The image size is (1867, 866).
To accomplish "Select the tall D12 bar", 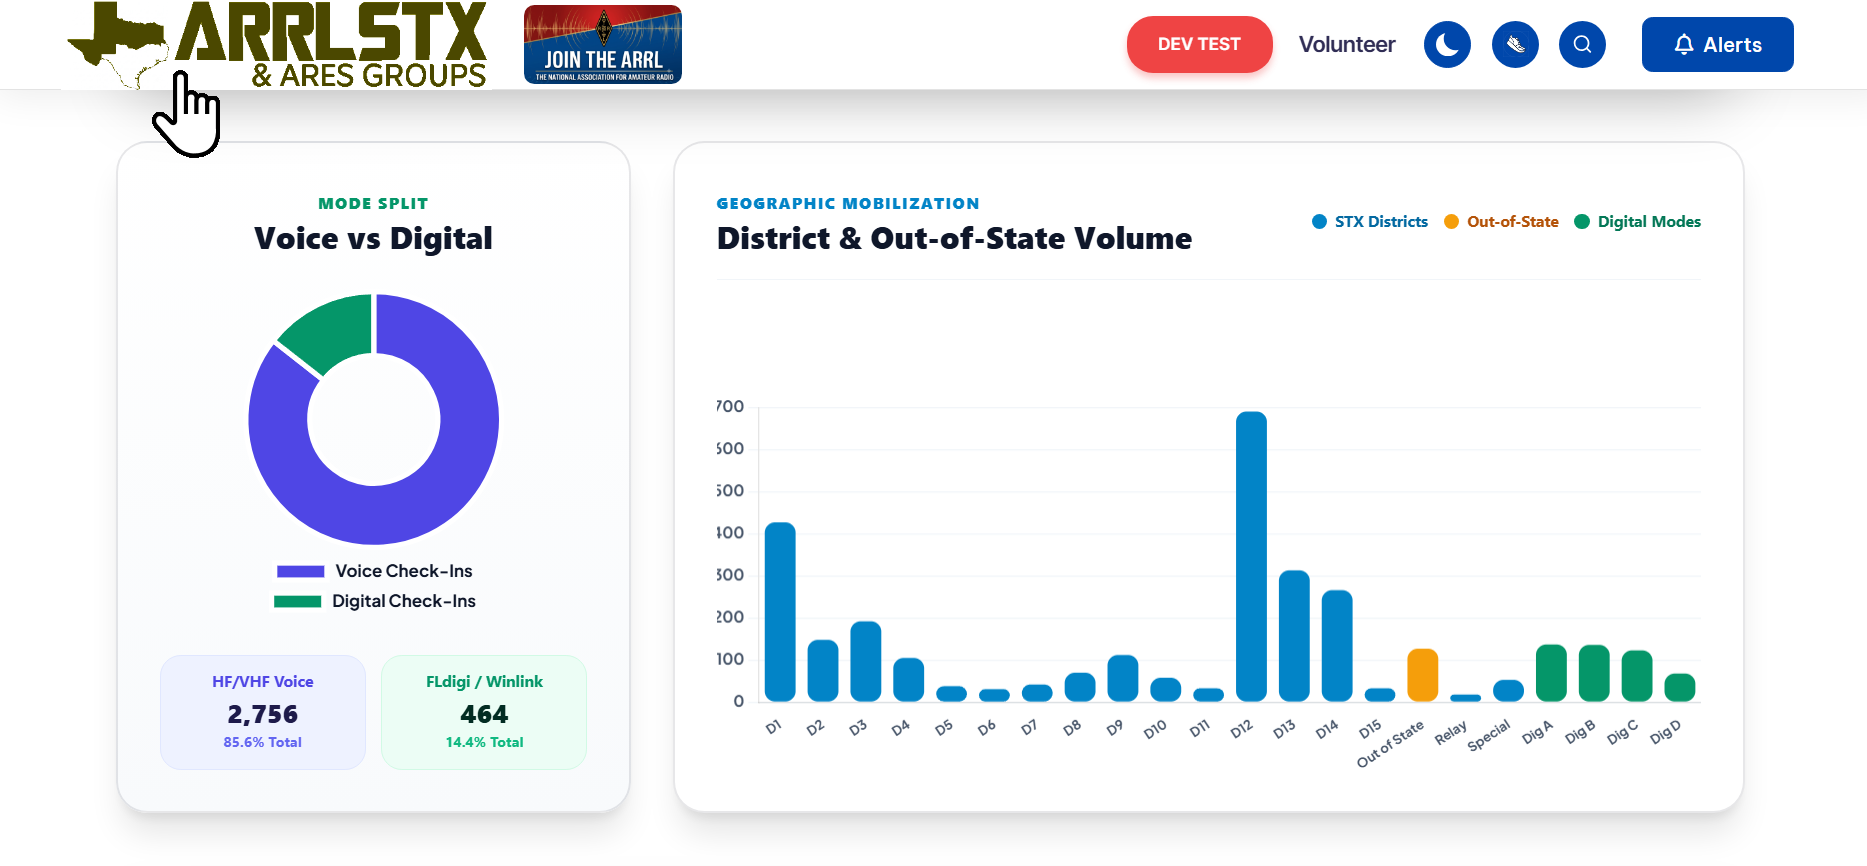I will pos(1251,556).
